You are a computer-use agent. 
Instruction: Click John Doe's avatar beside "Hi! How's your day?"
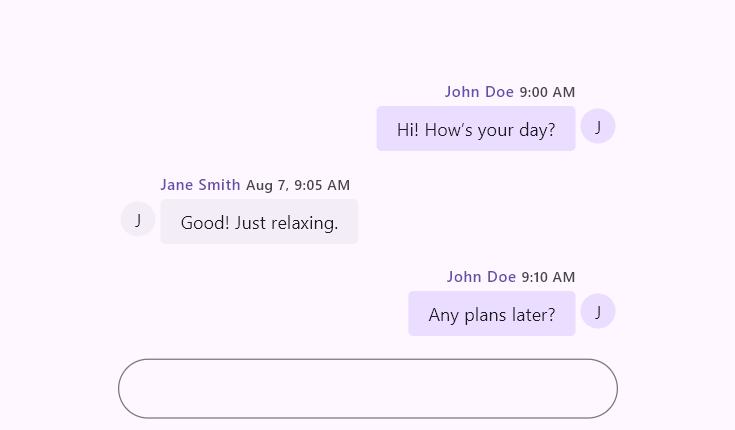(598, 126)
